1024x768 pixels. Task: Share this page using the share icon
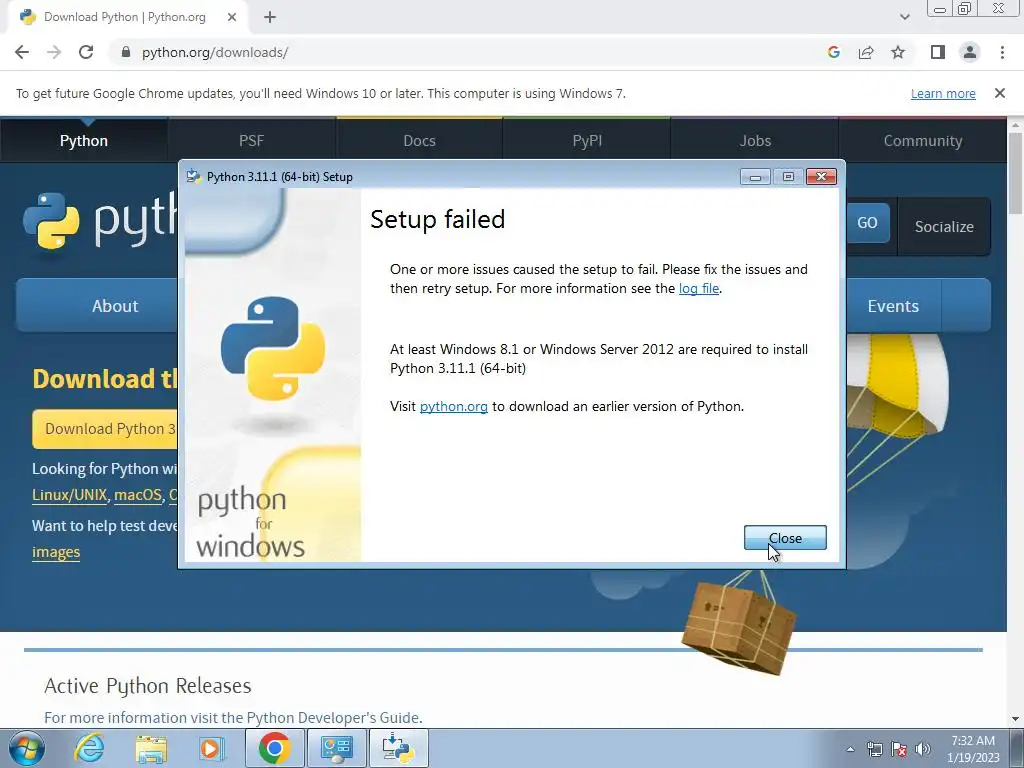coord(866,52)
